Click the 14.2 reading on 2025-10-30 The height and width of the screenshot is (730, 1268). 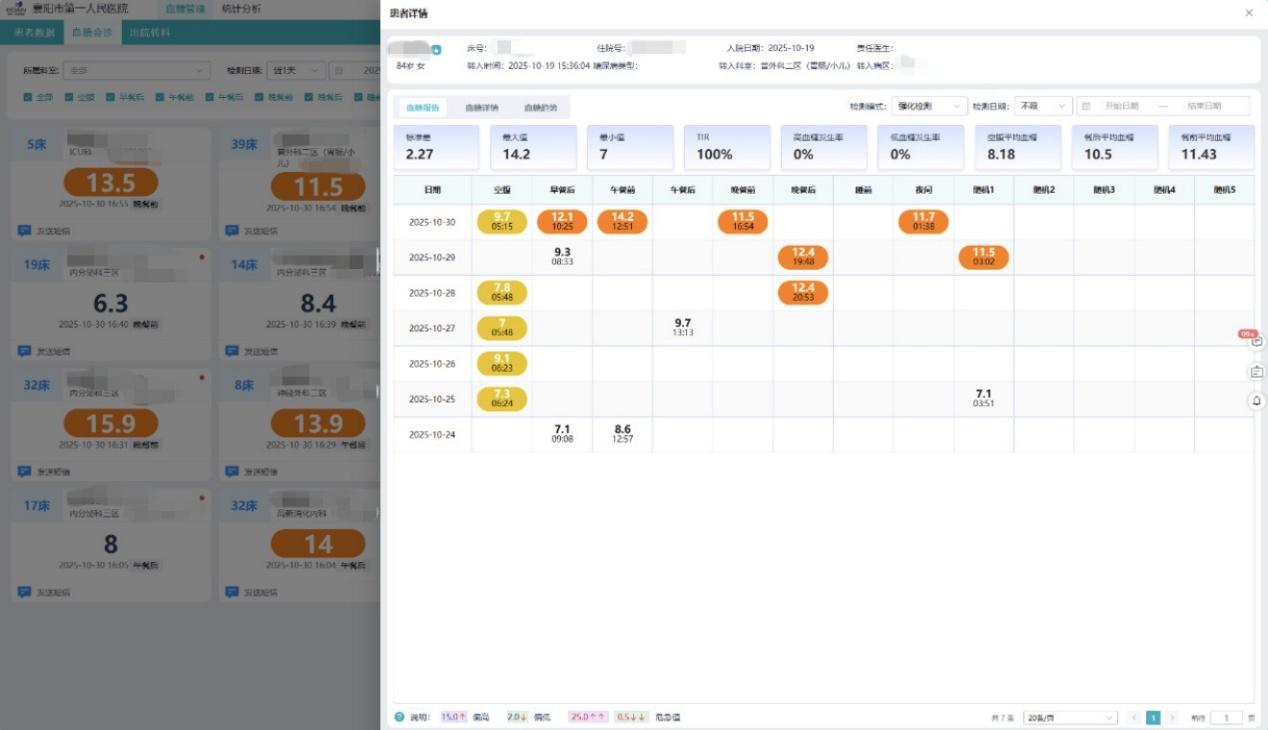click(x=622, y=222)
